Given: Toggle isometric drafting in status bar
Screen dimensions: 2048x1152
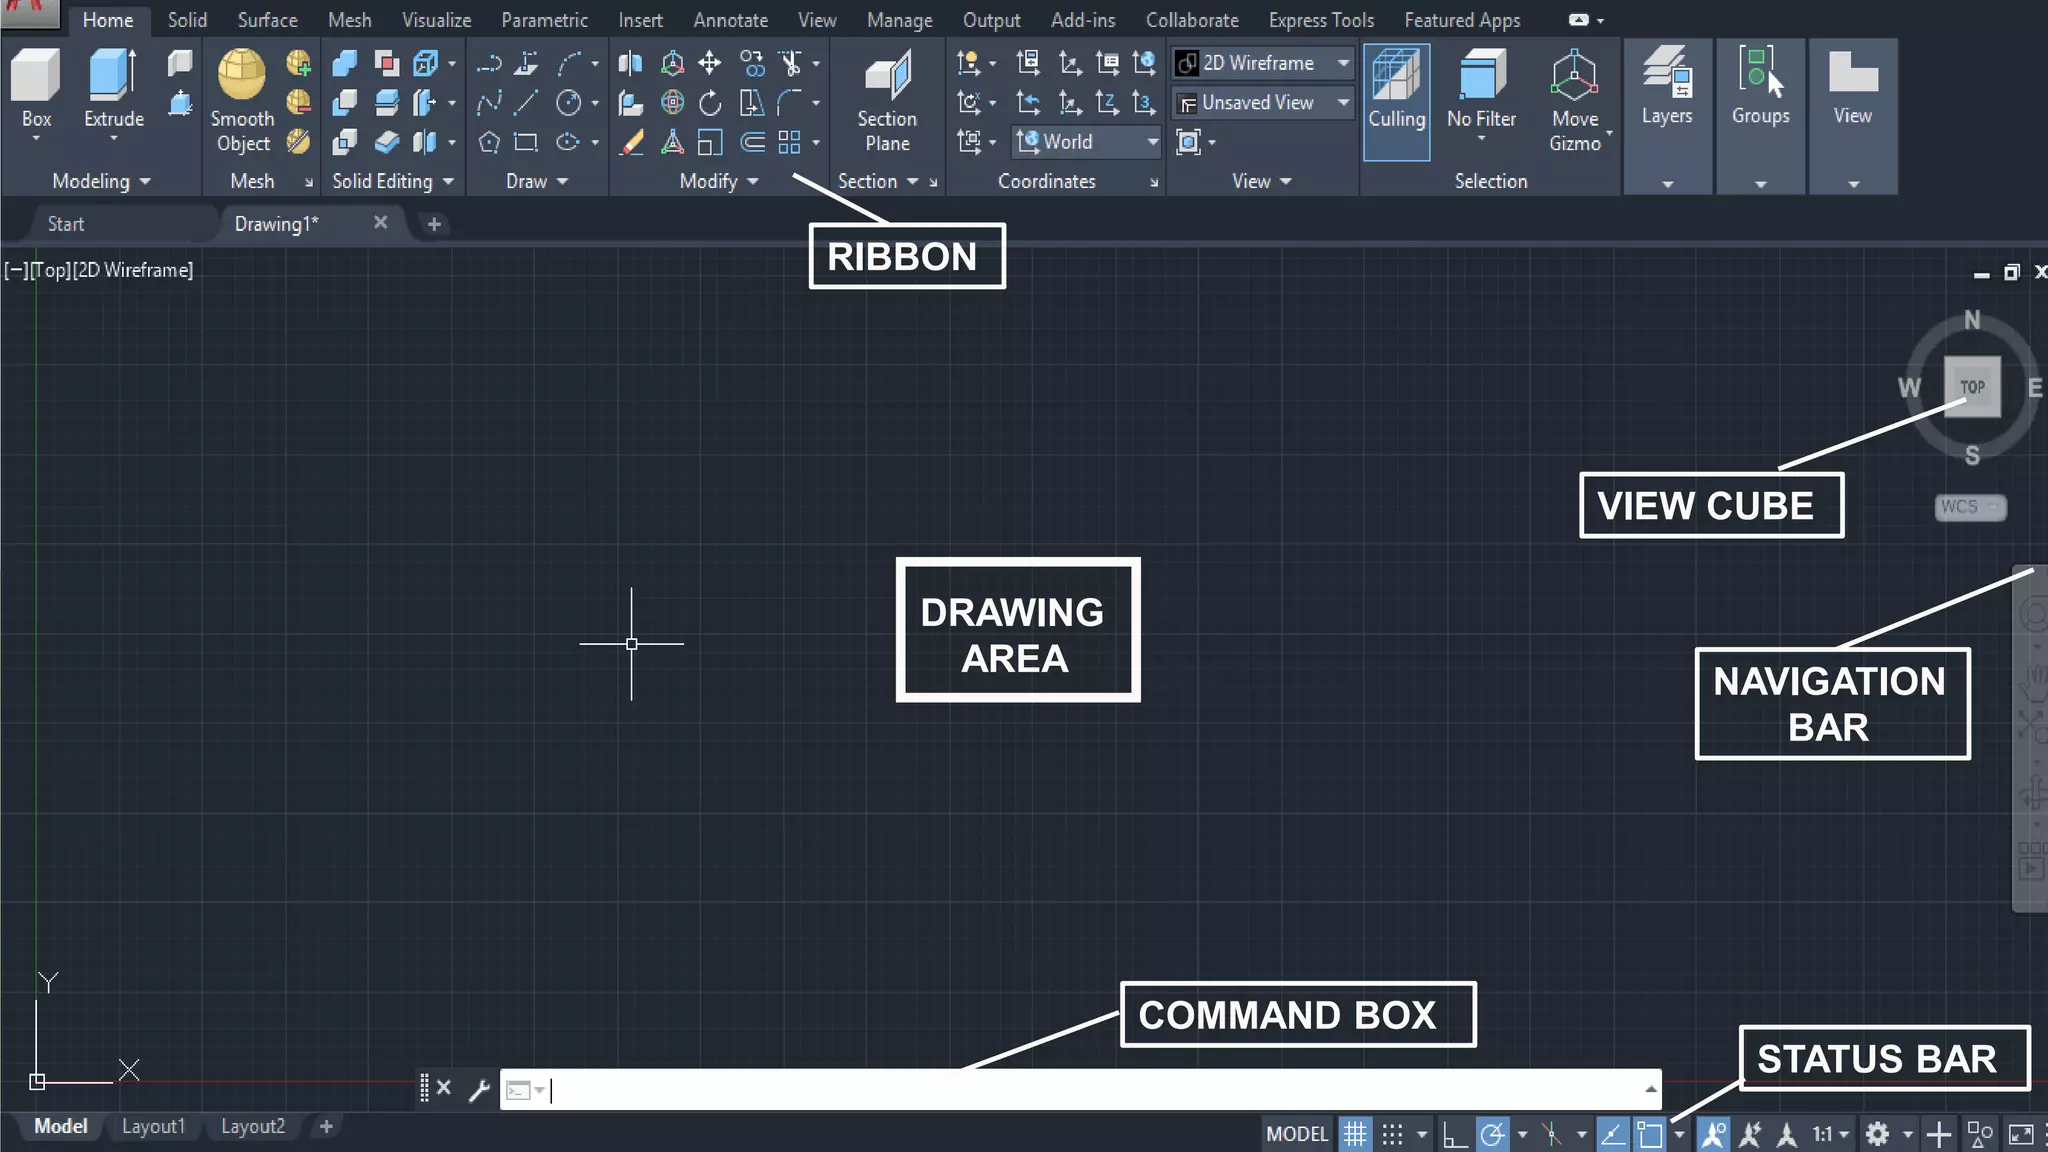Looking at the screenshot, I should pyautogui.click(x=1552, y=1134).
